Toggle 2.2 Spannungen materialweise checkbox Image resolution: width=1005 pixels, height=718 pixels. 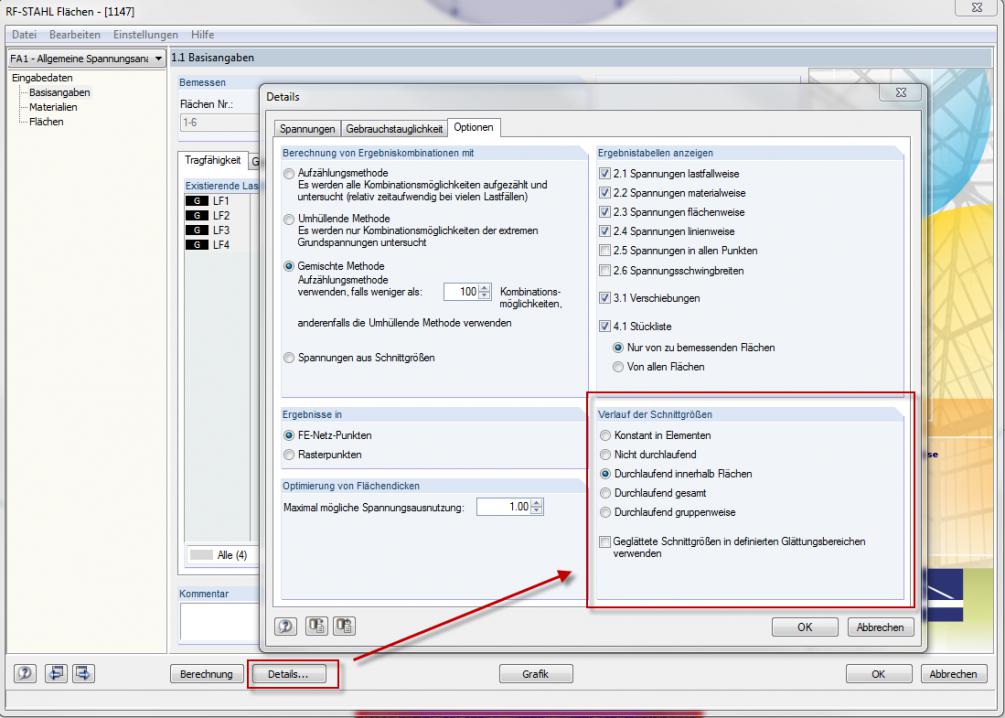click(x=604, y=193)
